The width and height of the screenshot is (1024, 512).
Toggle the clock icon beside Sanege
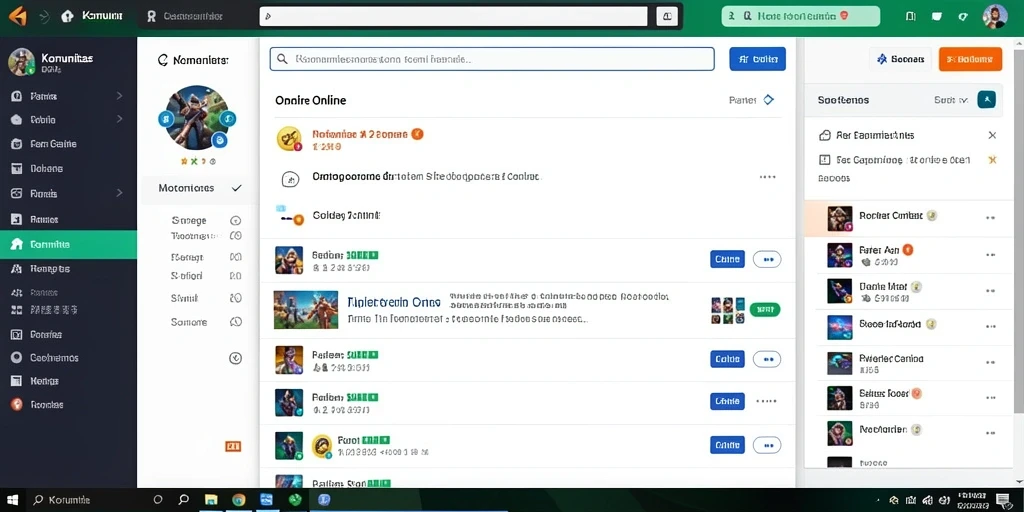pos(236,221)
